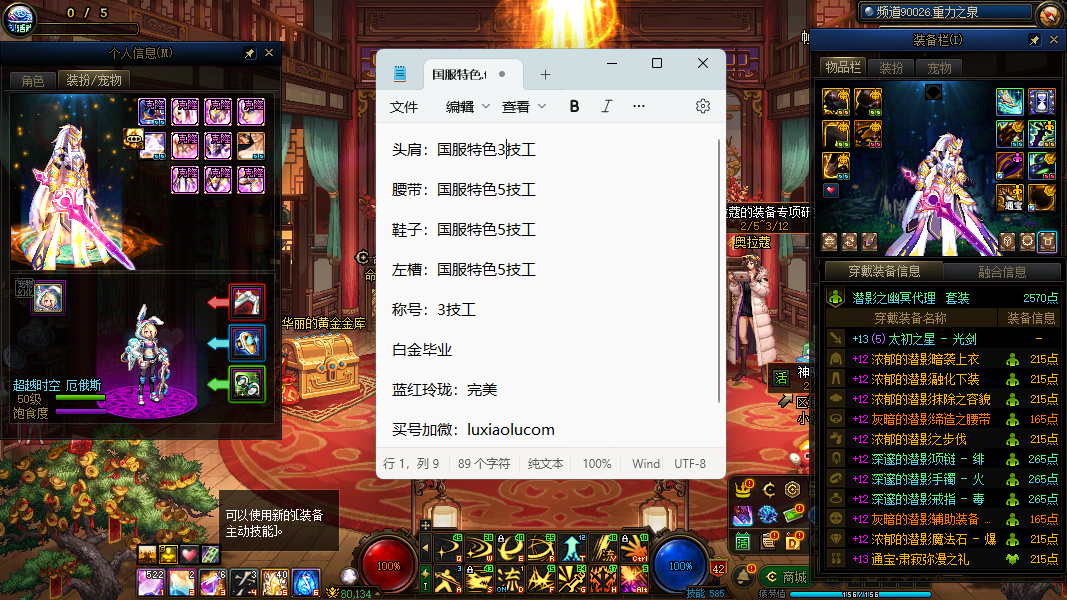The width and height of the screenshot is (1067, 600).
Task: Click the red heart icon in equipment panel
Action: 830,190
